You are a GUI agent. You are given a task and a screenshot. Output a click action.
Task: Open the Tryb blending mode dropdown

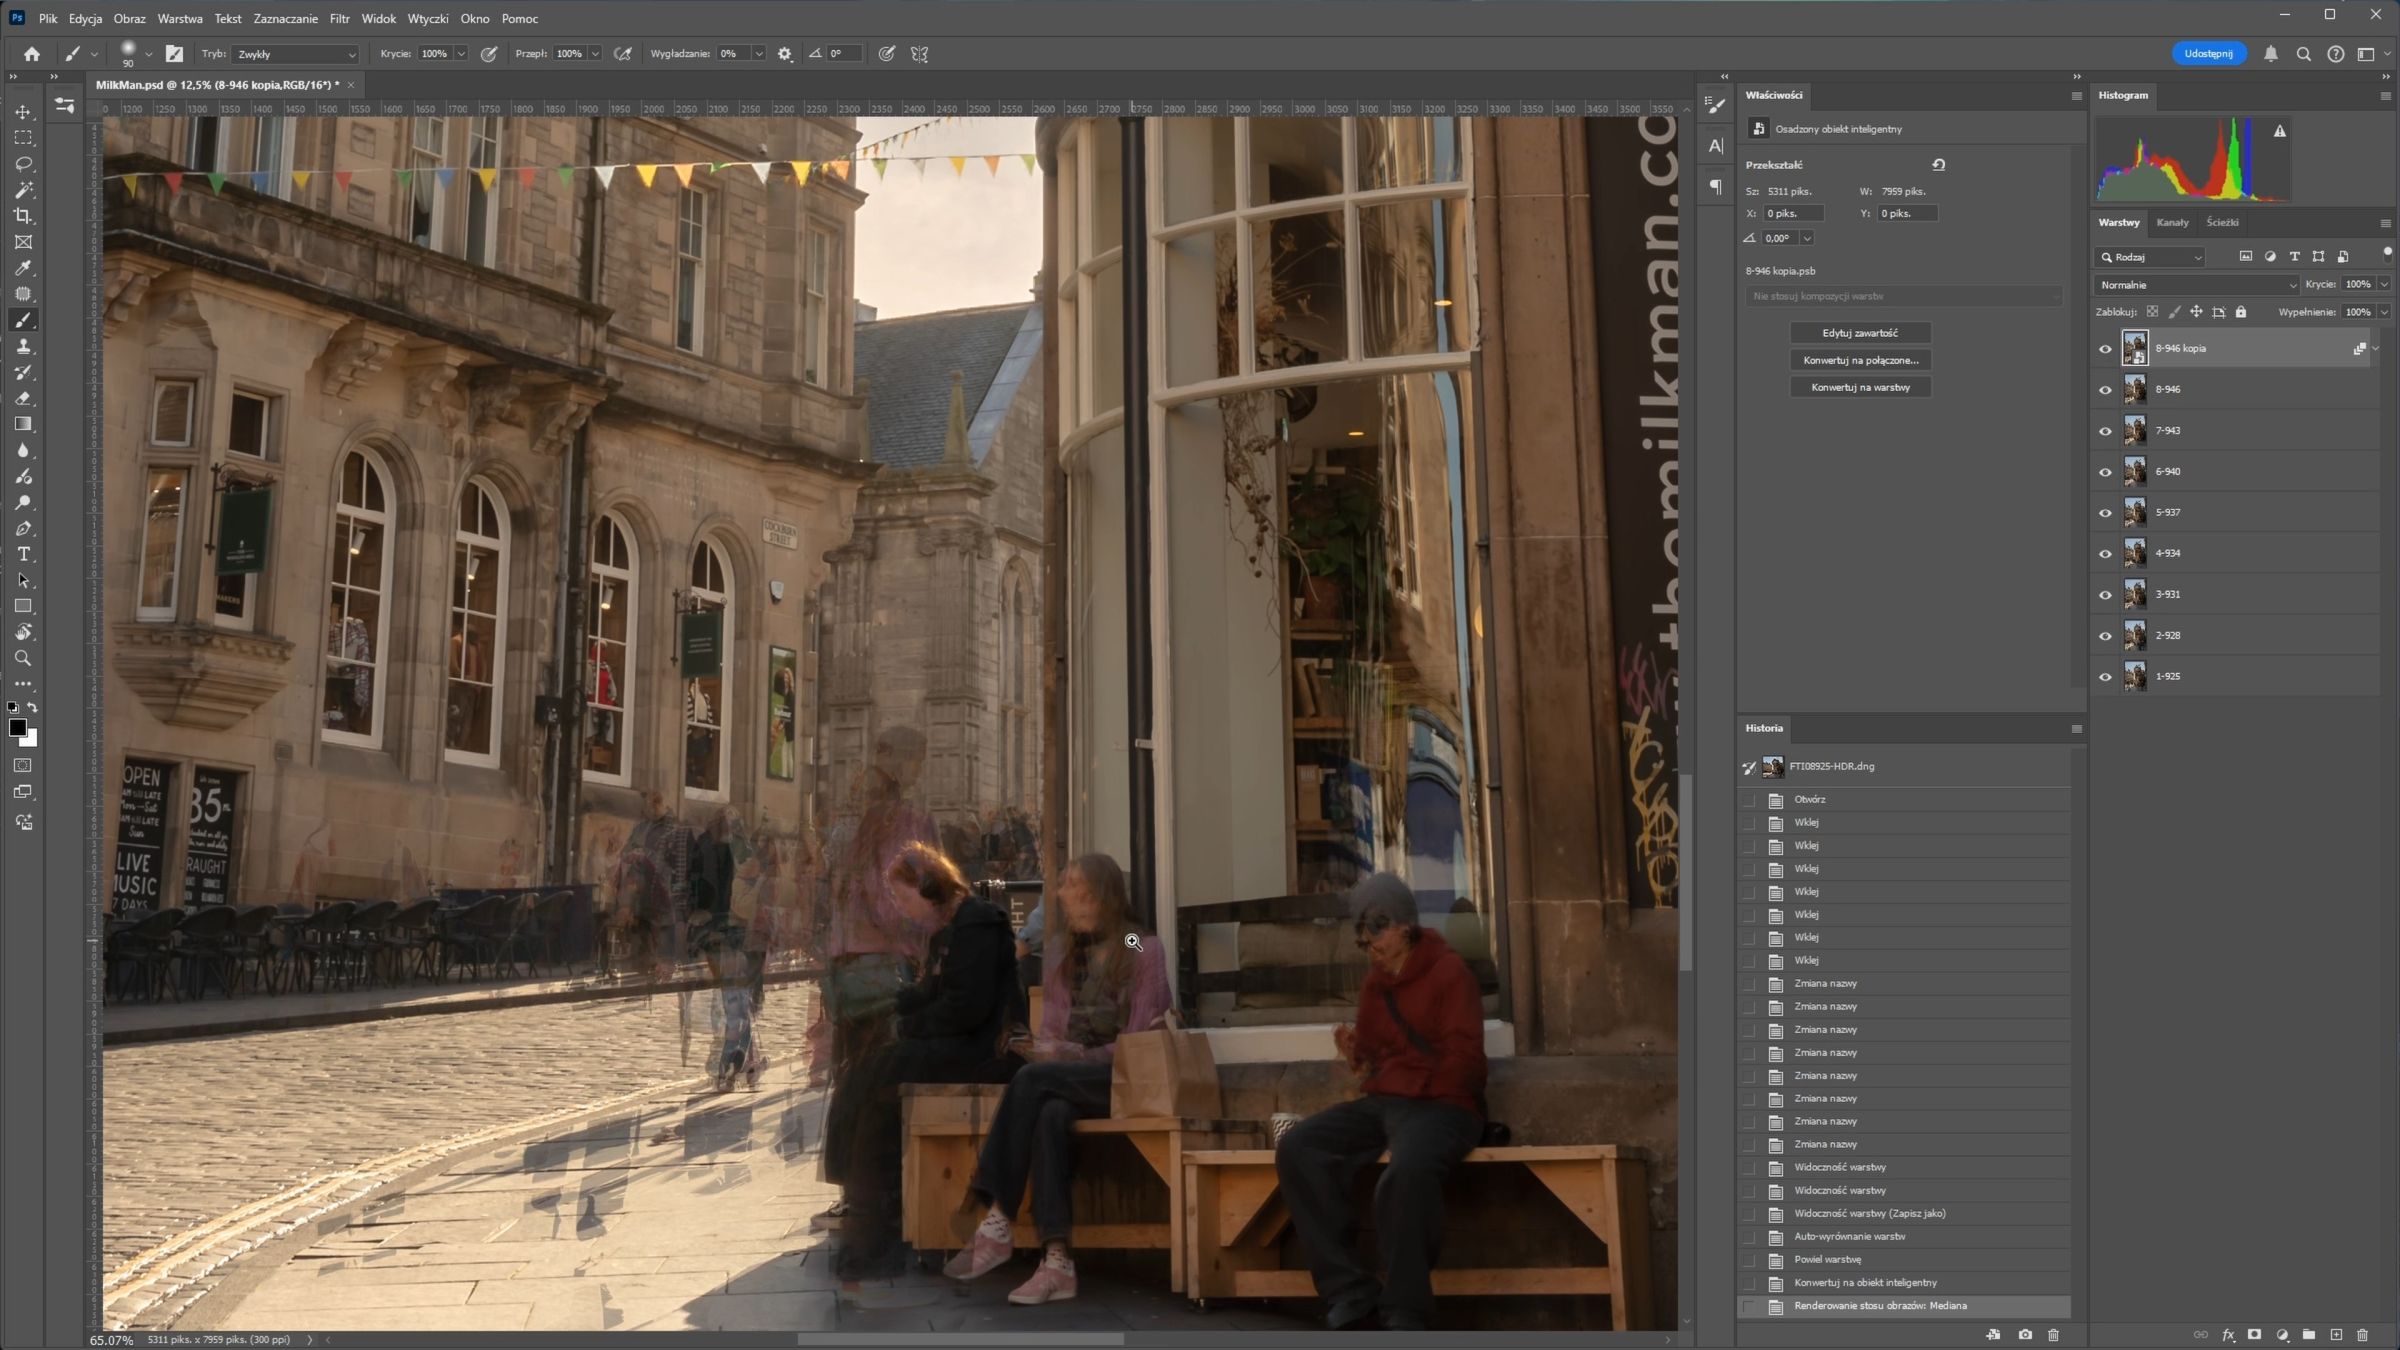coord(296,54)
